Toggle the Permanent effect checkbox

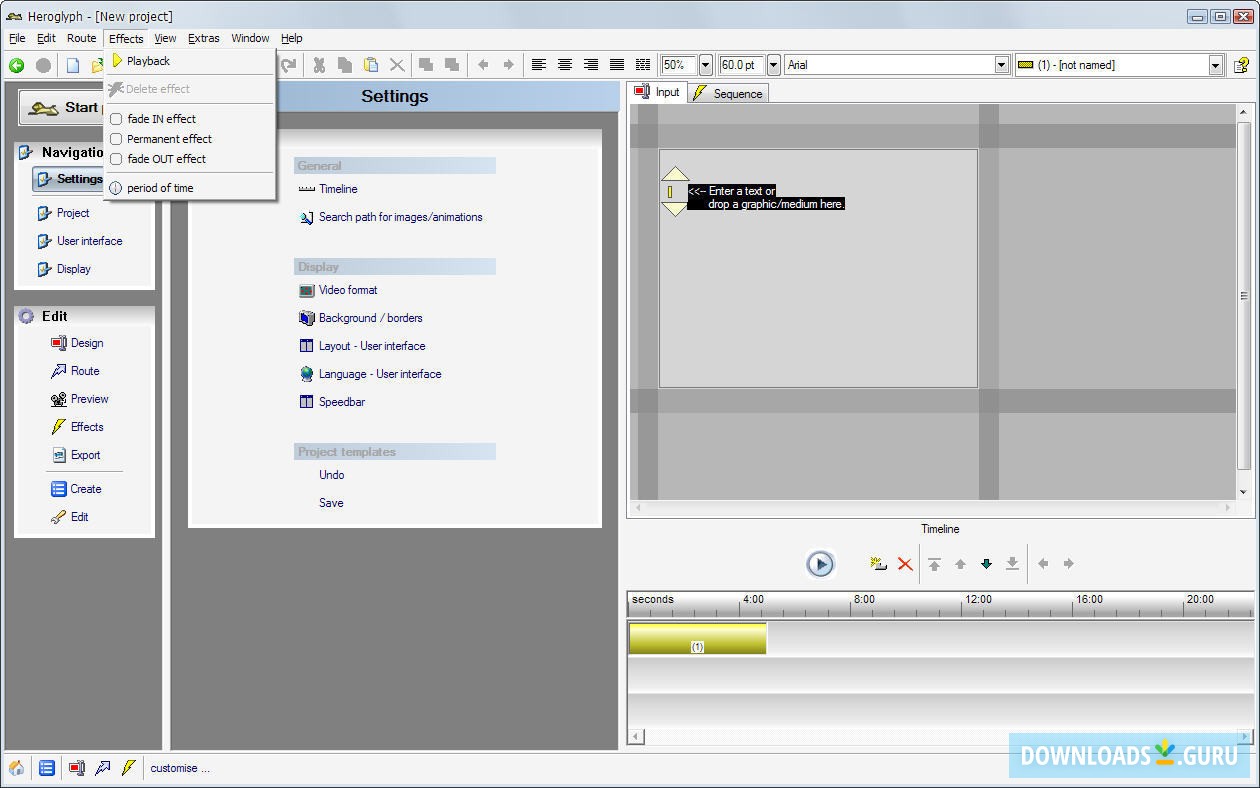(116, 139)
